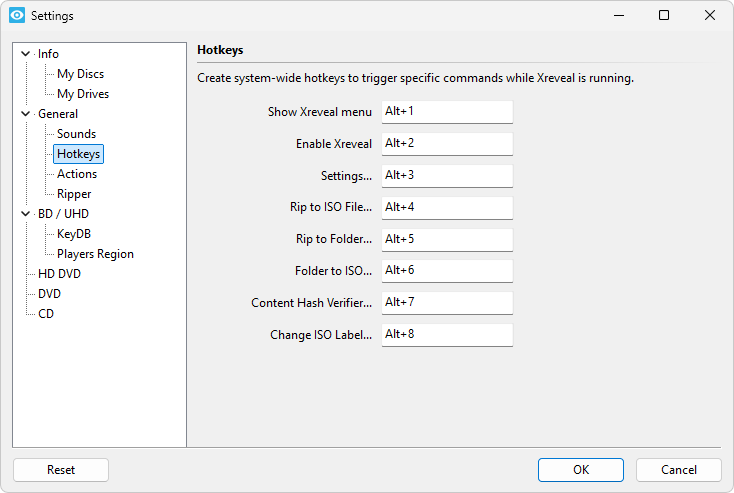
Task: Open HD DVD settings
Action: click(59, 274)
